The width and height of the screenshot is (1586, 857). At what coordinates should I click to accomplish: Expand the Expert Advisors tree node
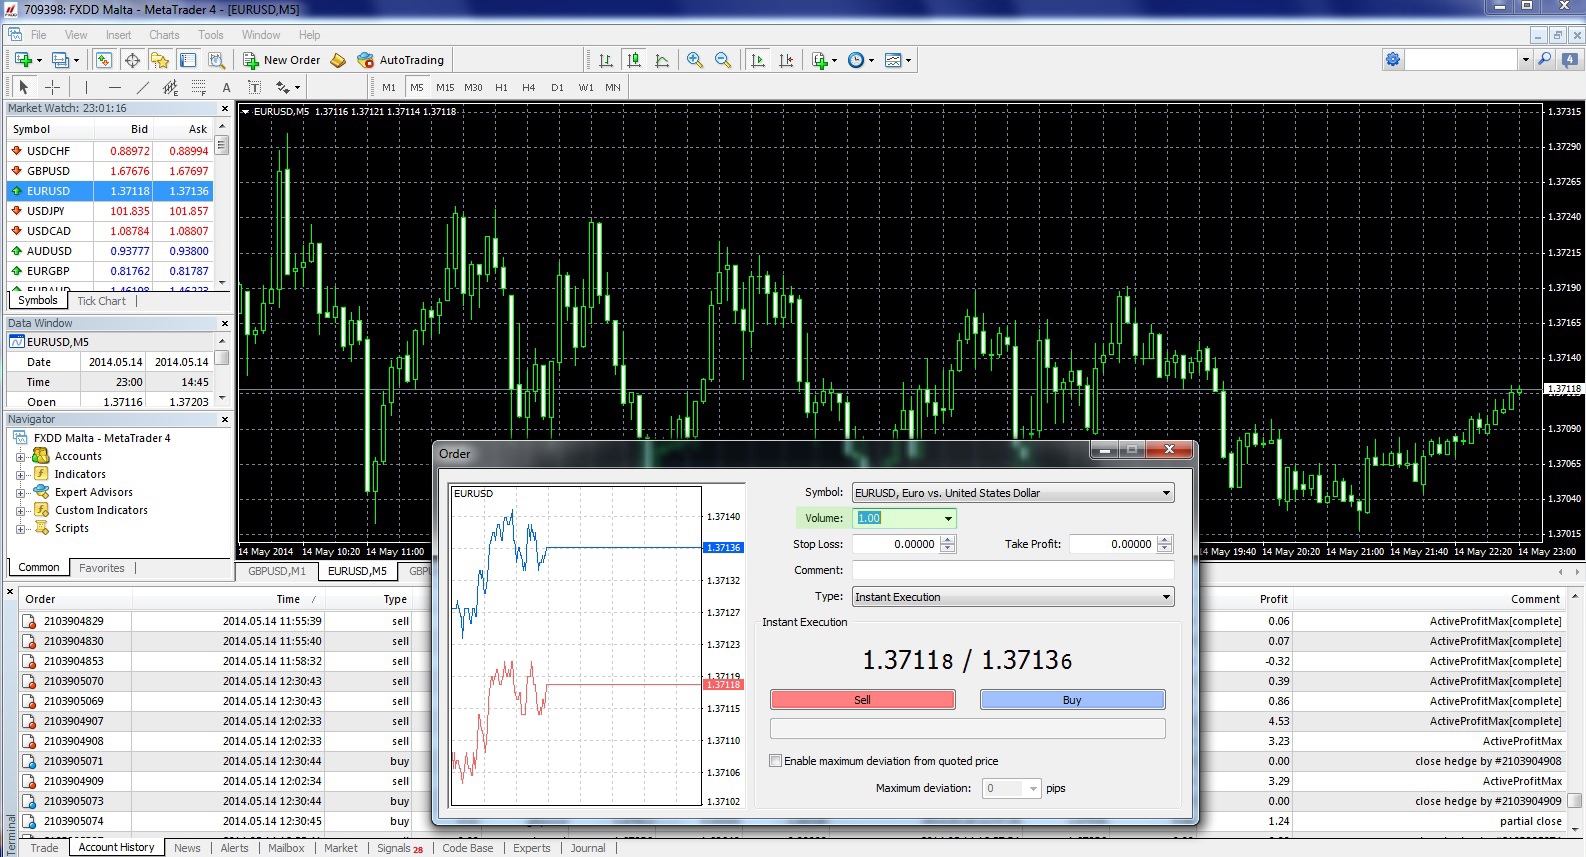pos(21,493)
